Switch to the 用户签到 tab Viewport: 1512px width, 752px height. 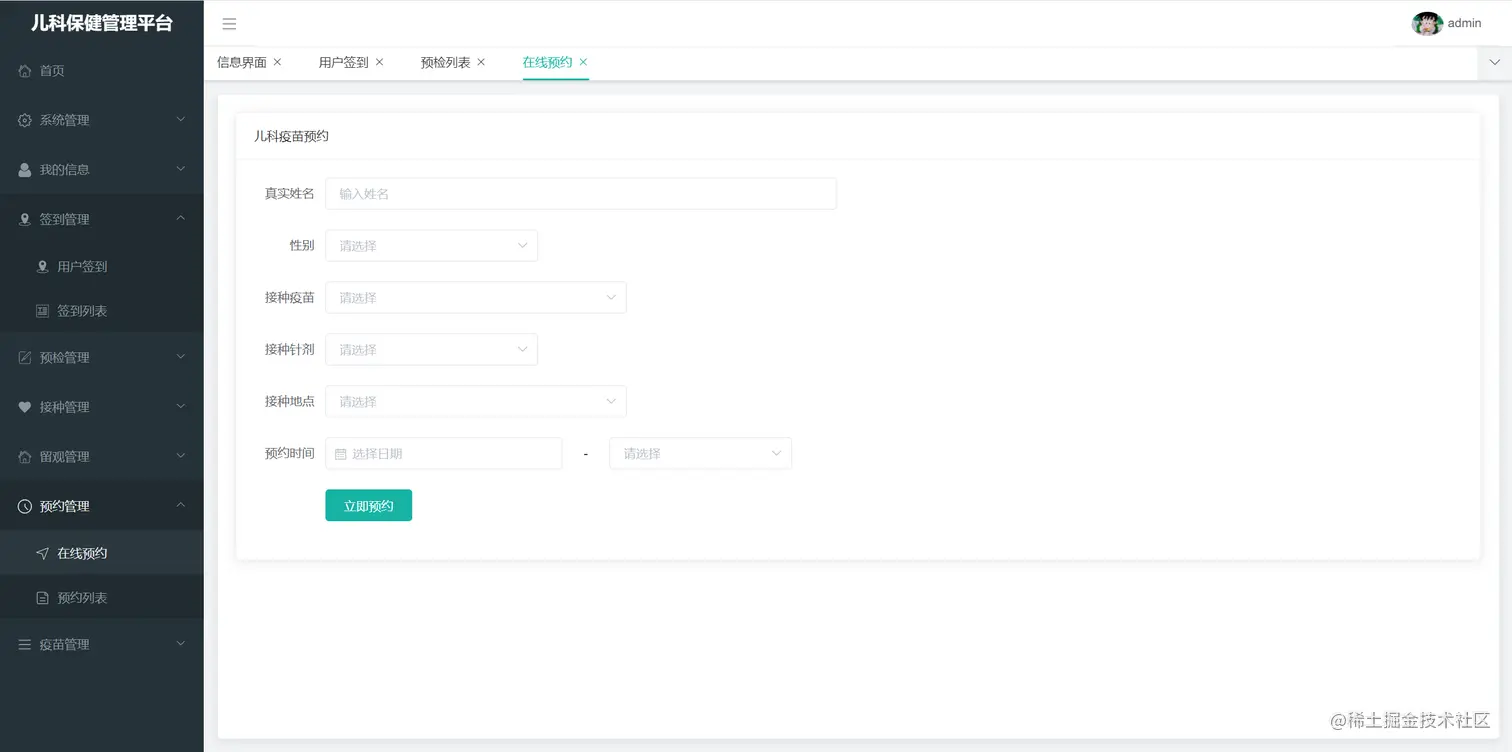[x=344, y=62]
